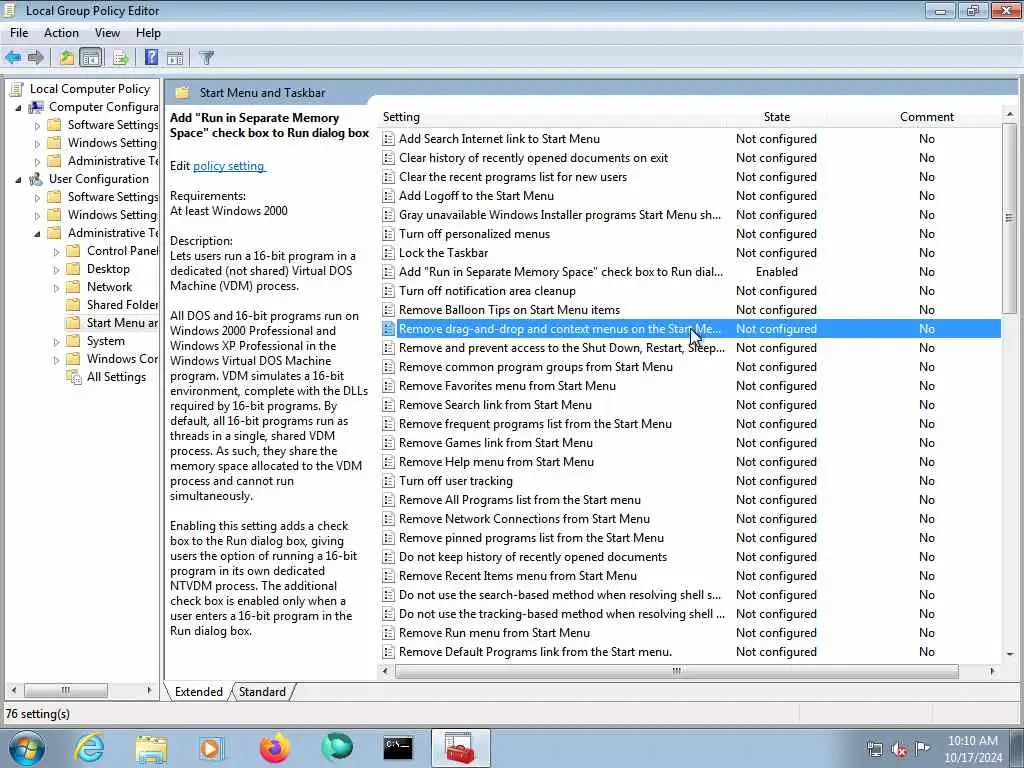Expand the Windows Components tree node
The image size is (1024, 768).
[x=56, y=359]
